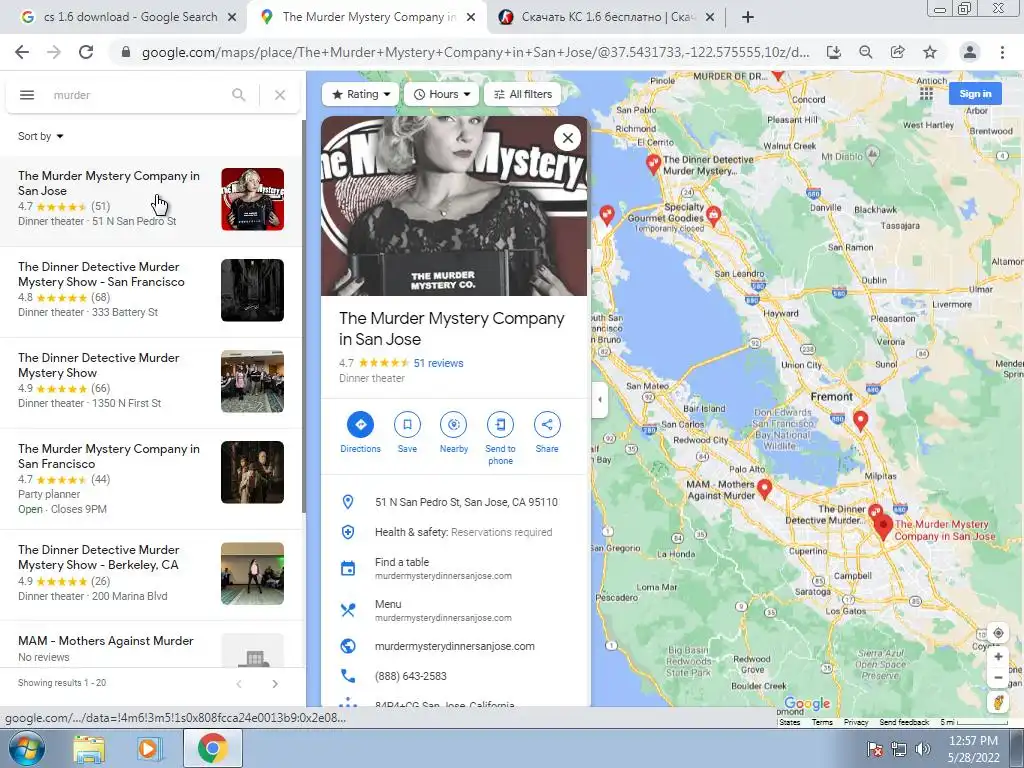Image resolution: width=1024 pixels, height=768 pixels.
Task: Click the Sign in button
Action: (975, 93)
